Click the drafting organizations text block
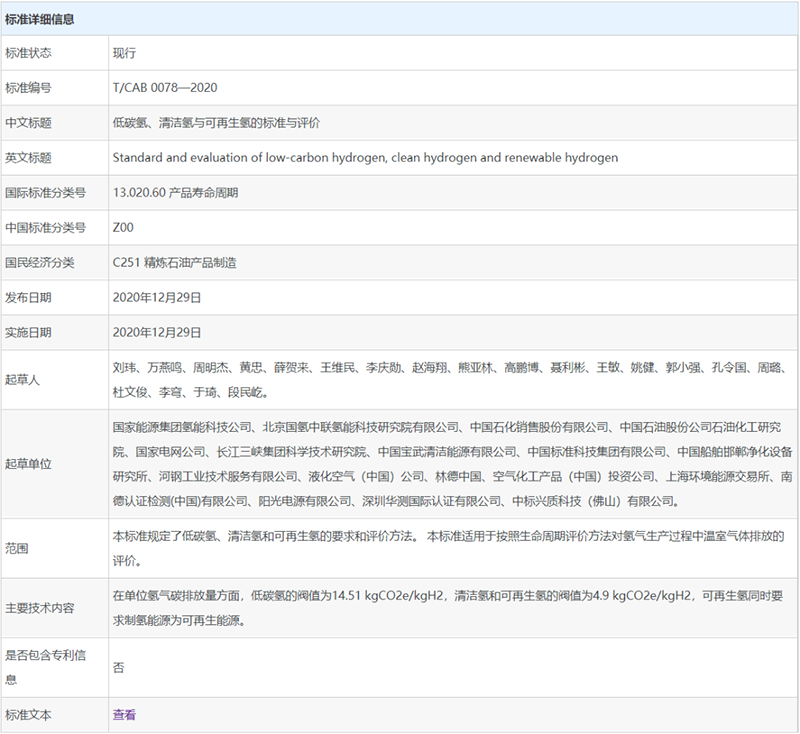800x734 pixels. pos(452,463)
